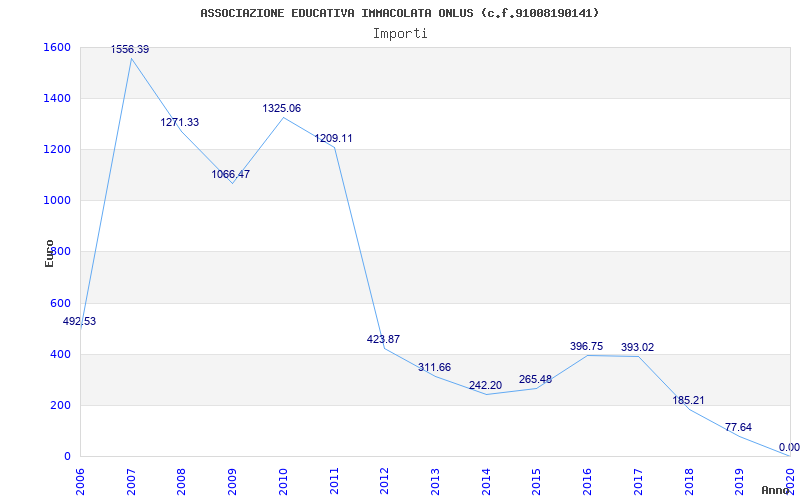The image size is (800, 500).
Task: Select the 265.48 data label
Action: [535, 380]
